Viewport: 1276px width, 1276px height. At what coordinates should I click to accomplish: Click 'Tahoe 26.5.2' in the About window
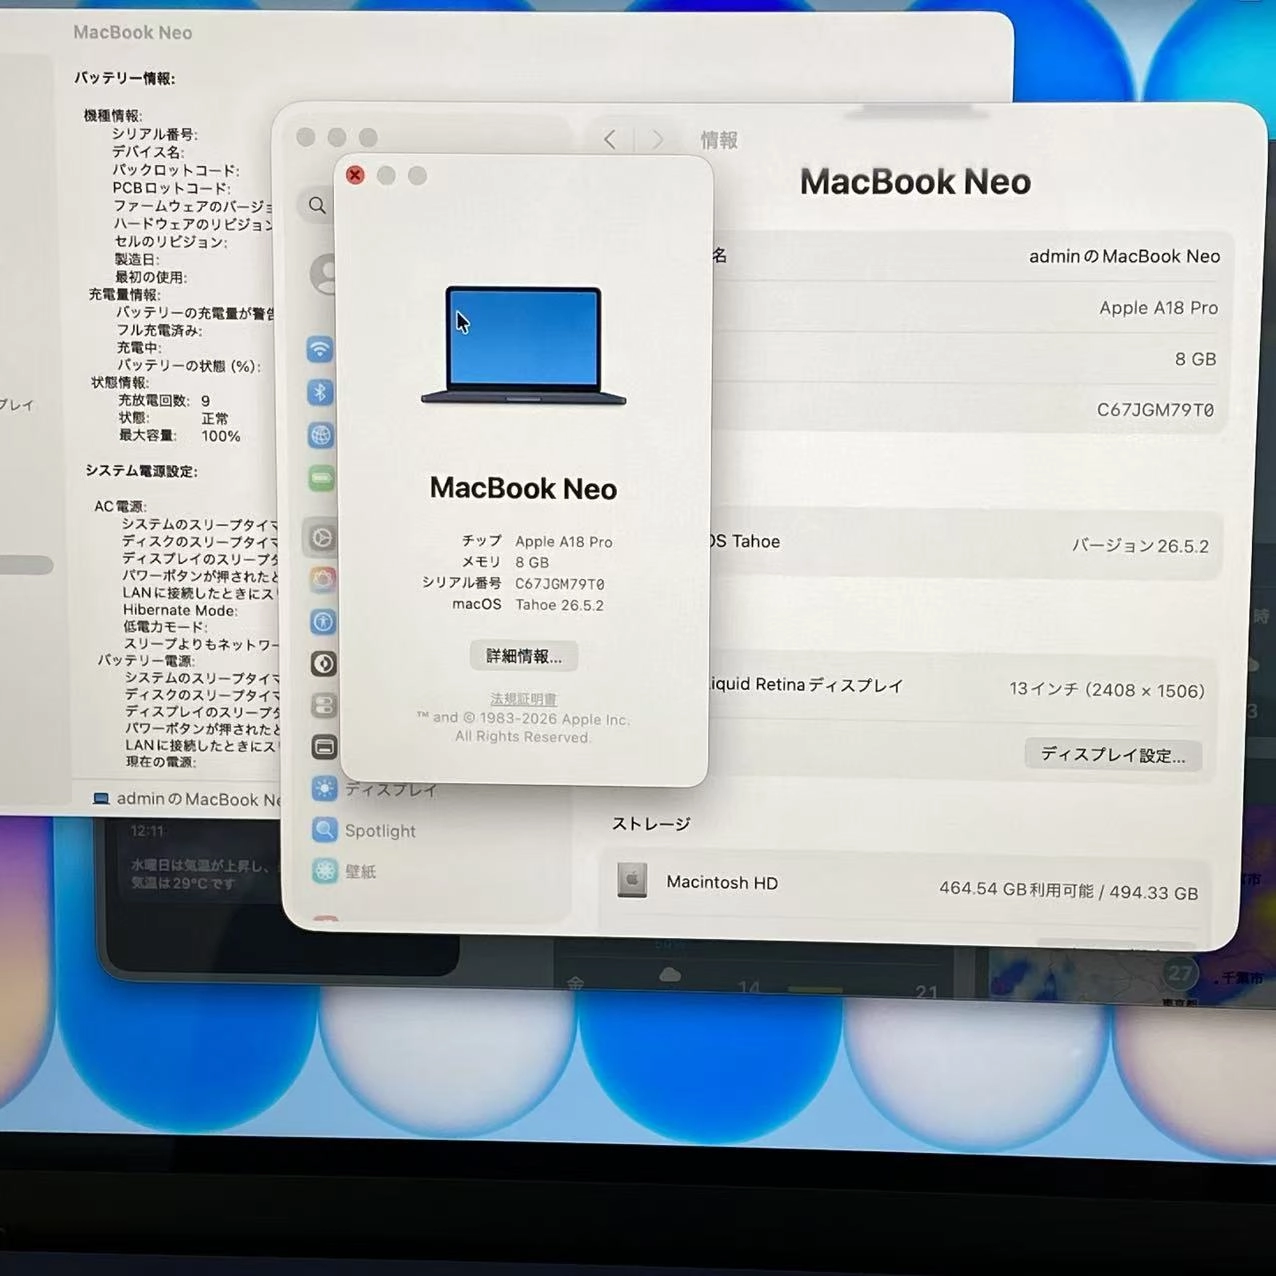[560, 605]
